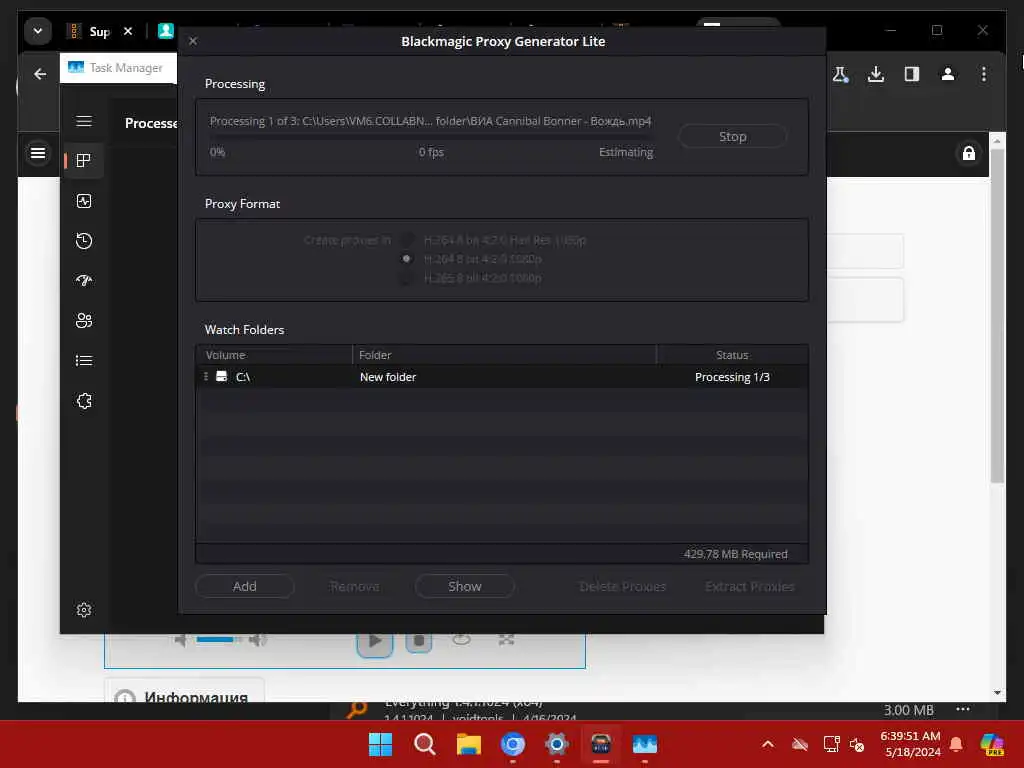Screen dimensions: 1024x768
Task: Show the selected watch folder
Action: [x=464, y=586]
